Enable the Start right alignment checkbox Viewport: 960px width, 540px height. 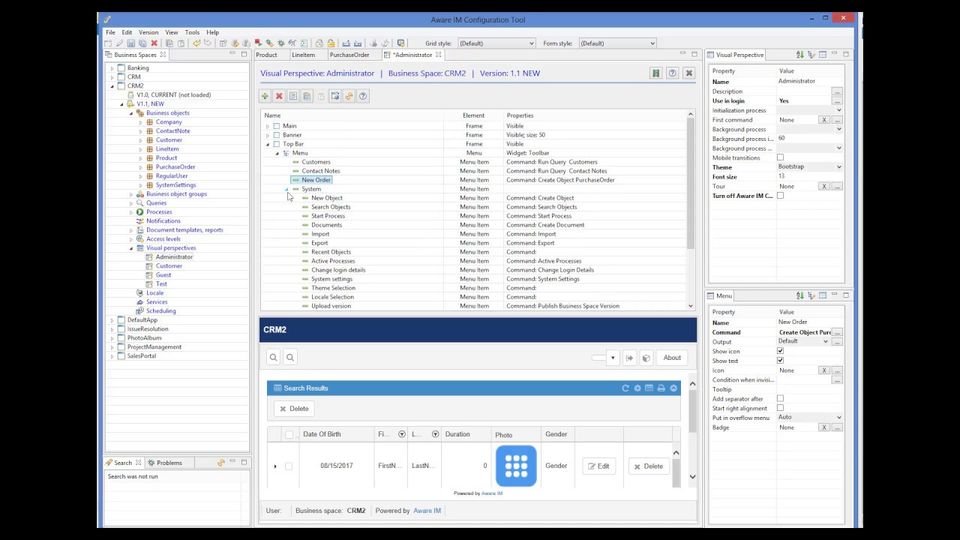click(x=781, y=408)
